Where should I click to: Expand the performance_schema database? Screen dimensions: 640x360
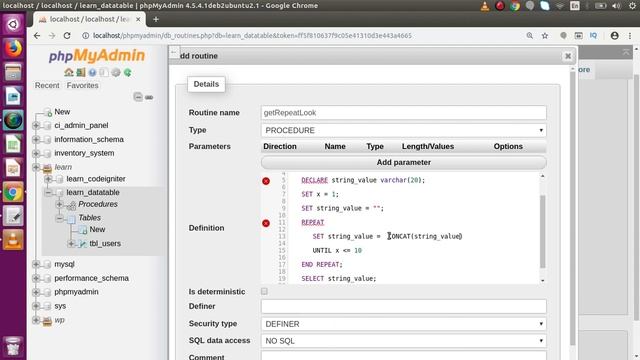point(36,278)
